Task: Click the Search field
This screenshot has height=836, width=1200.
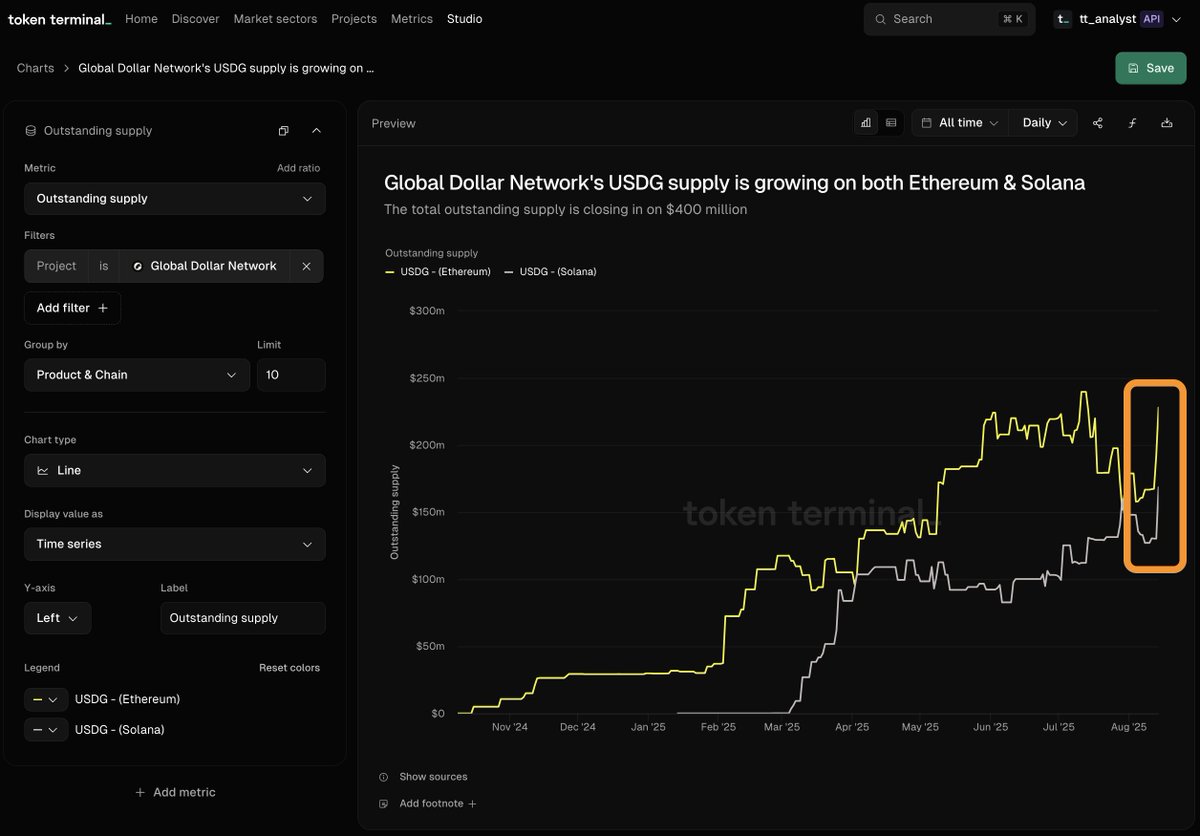Action: click(949, 19)
